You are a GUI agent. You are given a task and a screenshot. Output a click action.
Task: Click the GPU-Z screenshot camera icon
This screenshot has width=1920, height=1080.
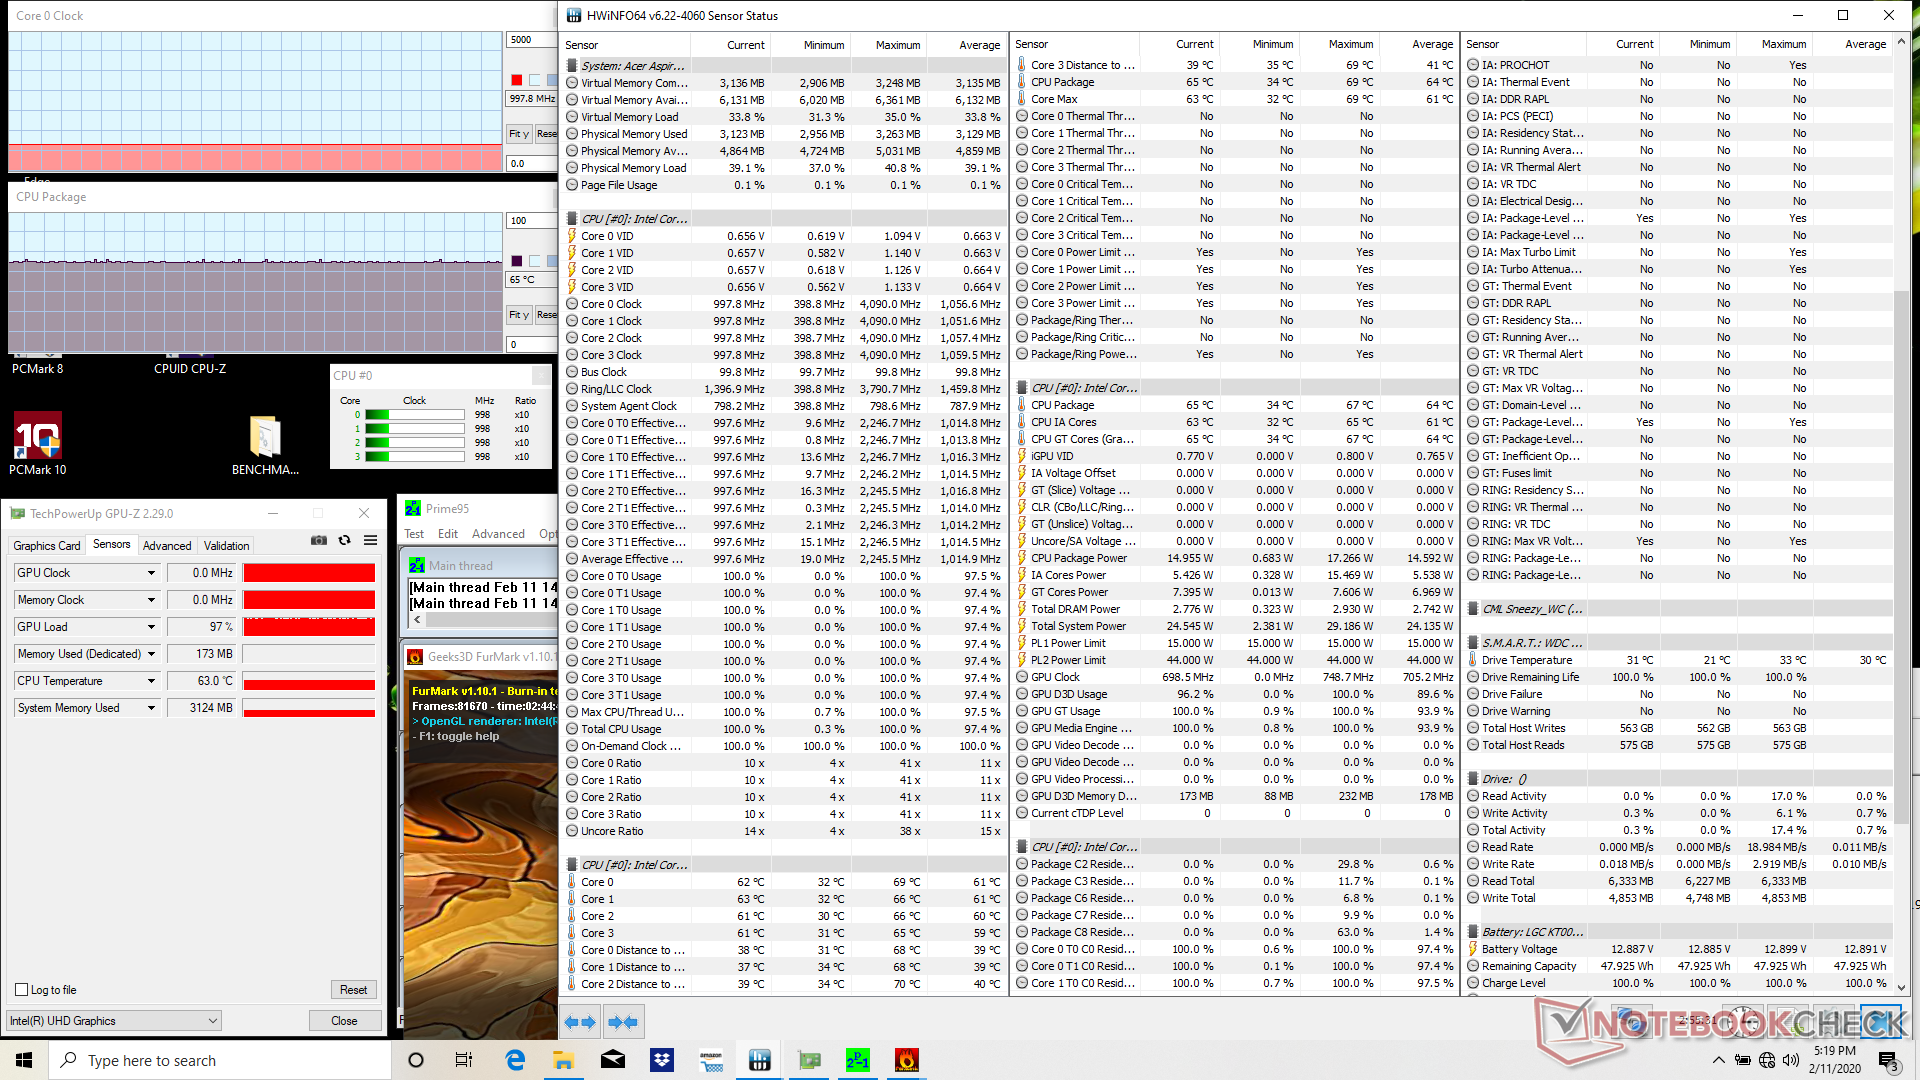click(319, 540)
